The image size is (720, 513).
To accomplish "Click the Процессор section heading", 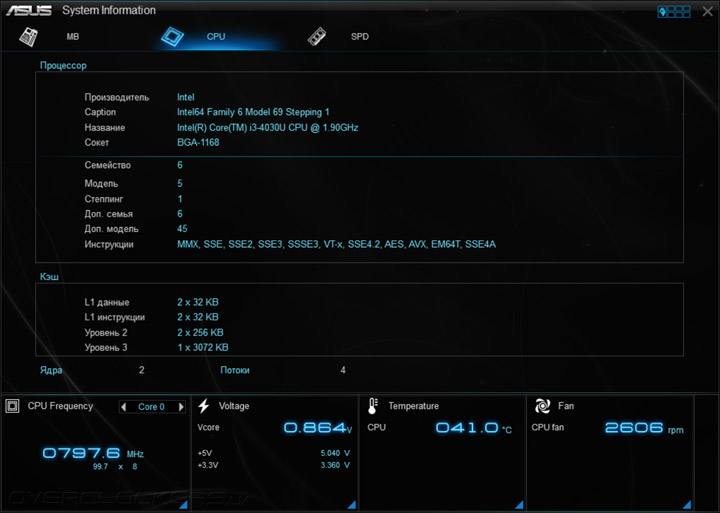I will click(63, 66).
